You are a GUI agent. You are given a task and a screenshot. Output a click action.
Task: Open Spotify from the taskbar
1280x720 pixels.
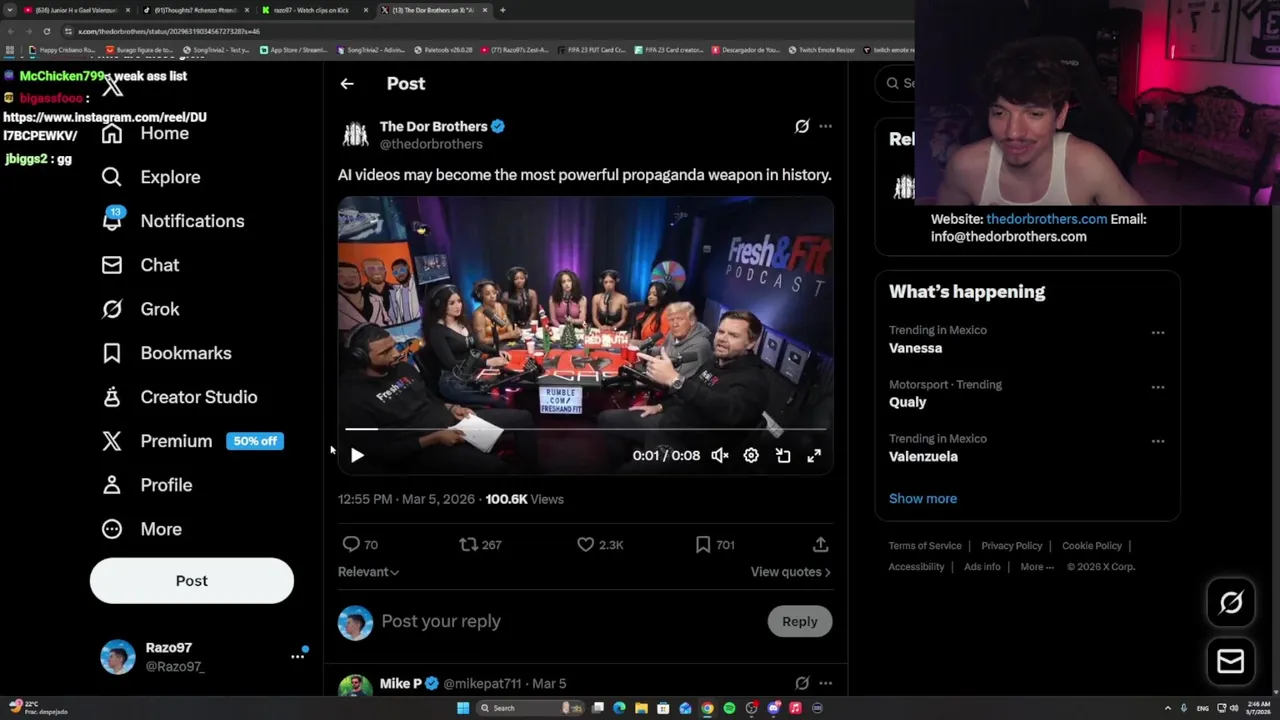pos(729,708)
